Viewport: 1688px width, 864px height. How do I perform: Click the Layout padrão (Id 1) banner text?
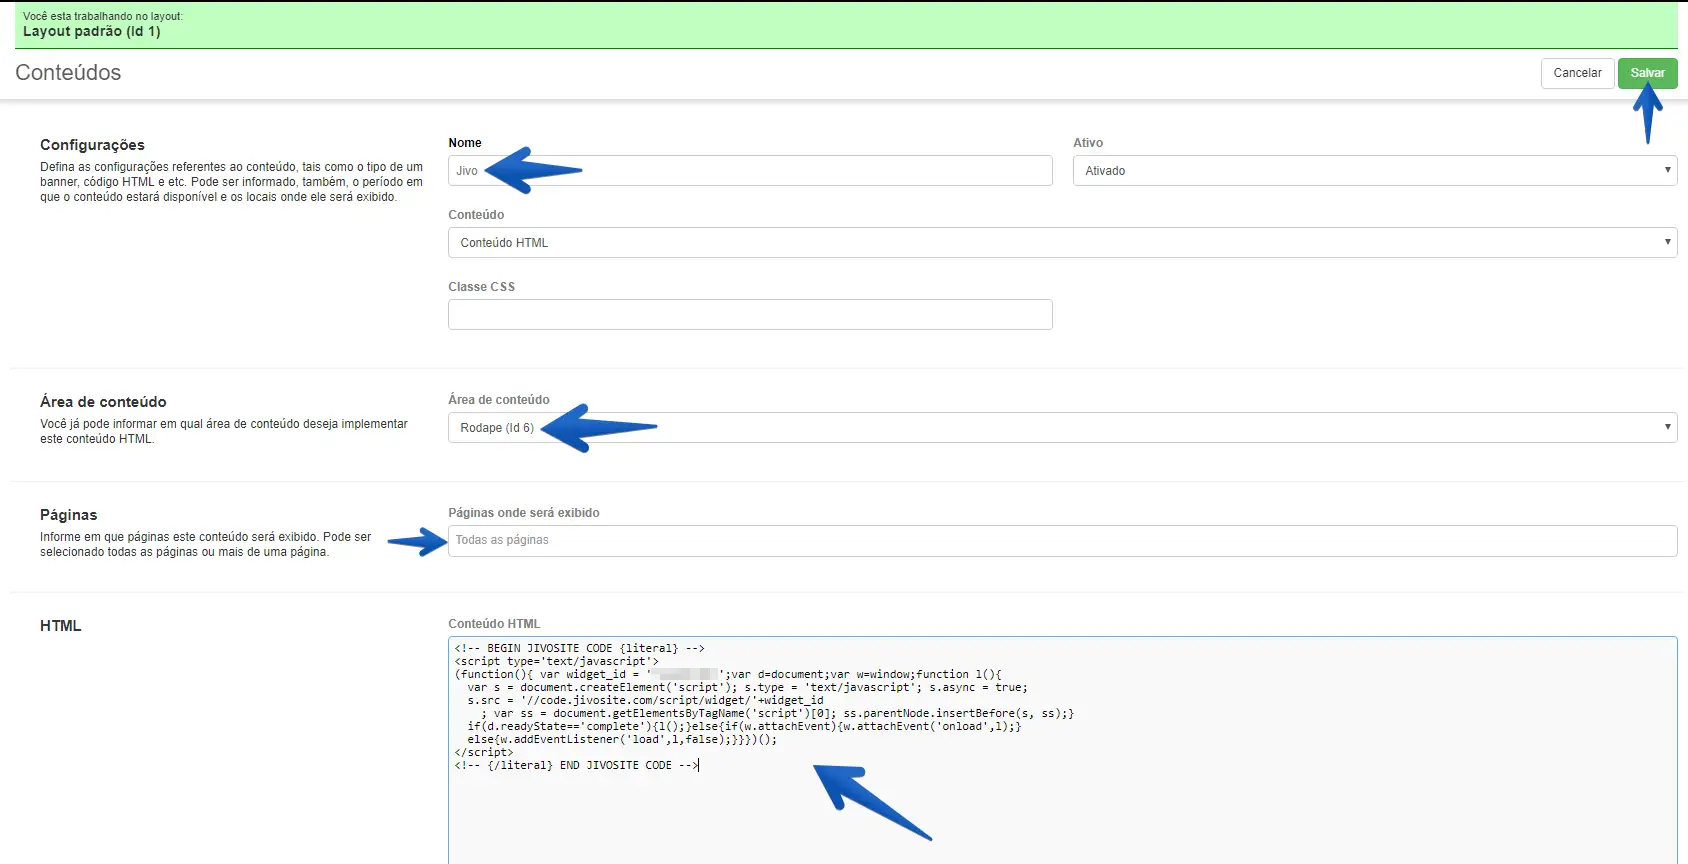92,32
